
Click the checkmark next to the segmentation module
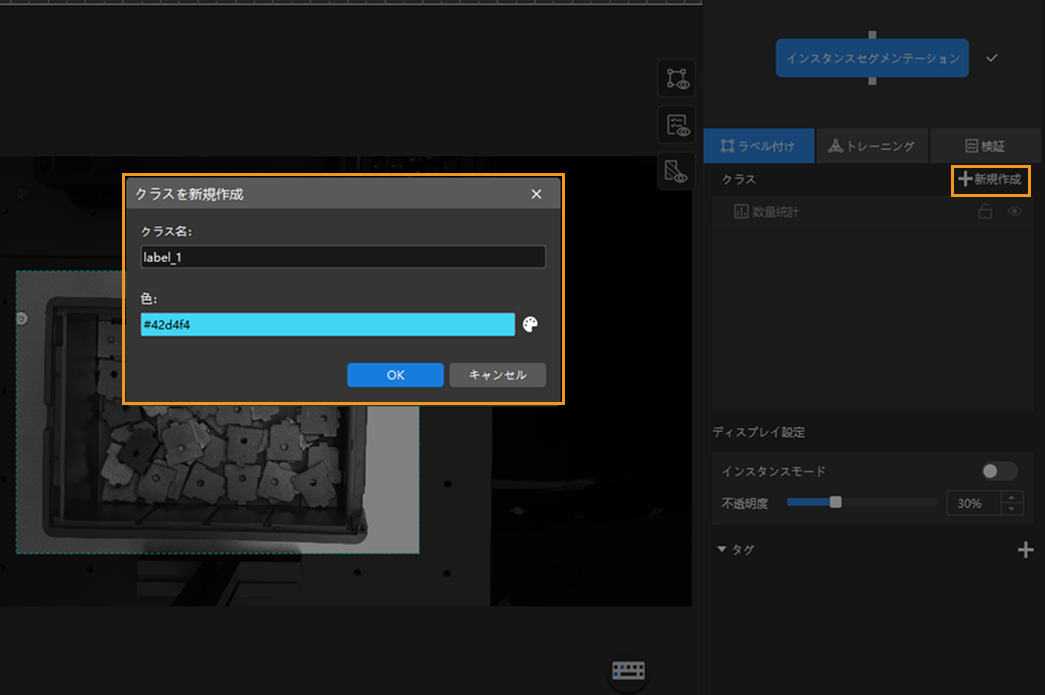click(992, 58)
